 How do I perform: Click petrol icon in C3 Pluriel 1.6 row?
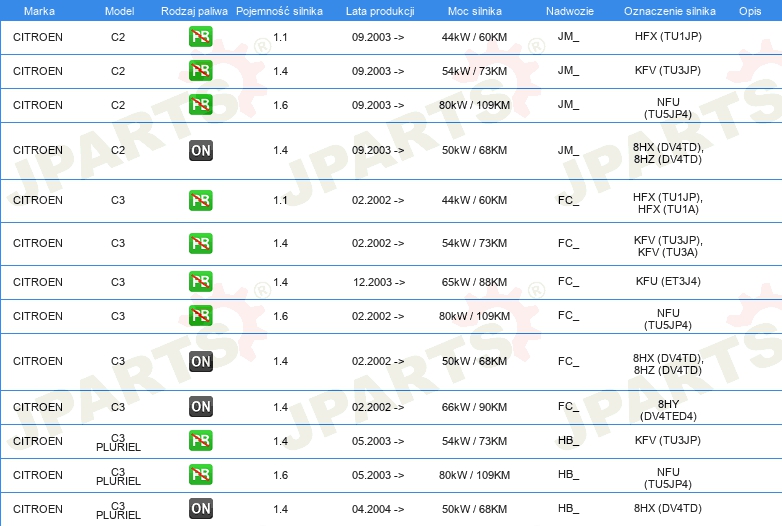coord(200,475)
